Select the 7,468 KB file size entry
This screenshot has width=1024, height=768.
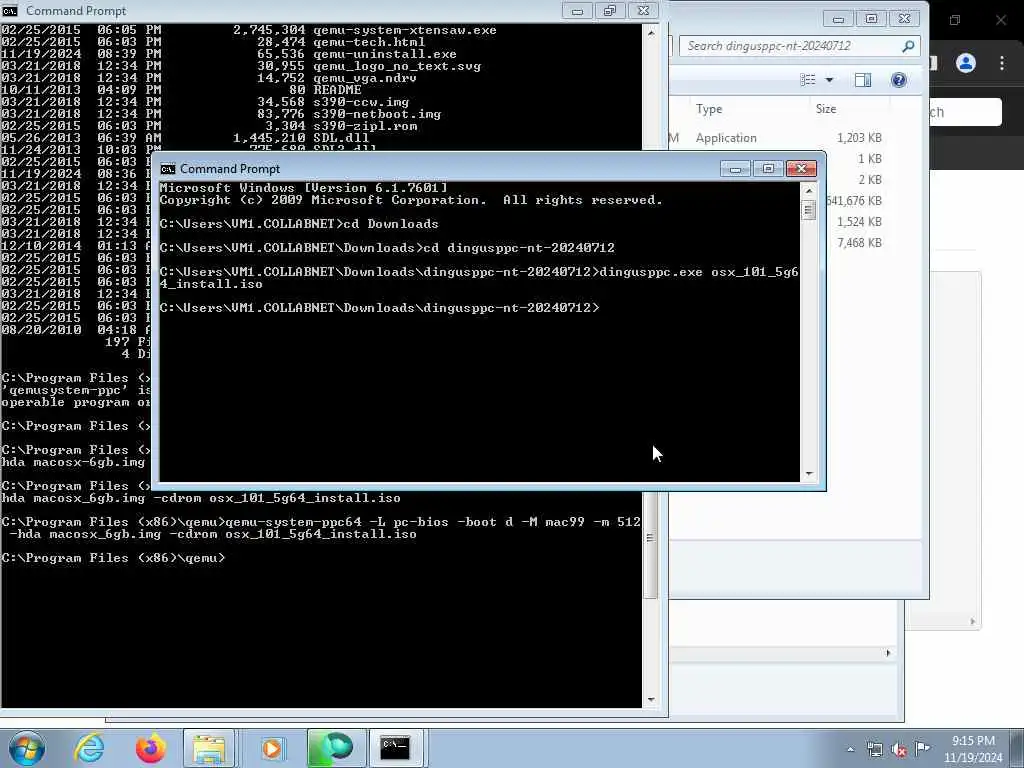pos(859,243)
